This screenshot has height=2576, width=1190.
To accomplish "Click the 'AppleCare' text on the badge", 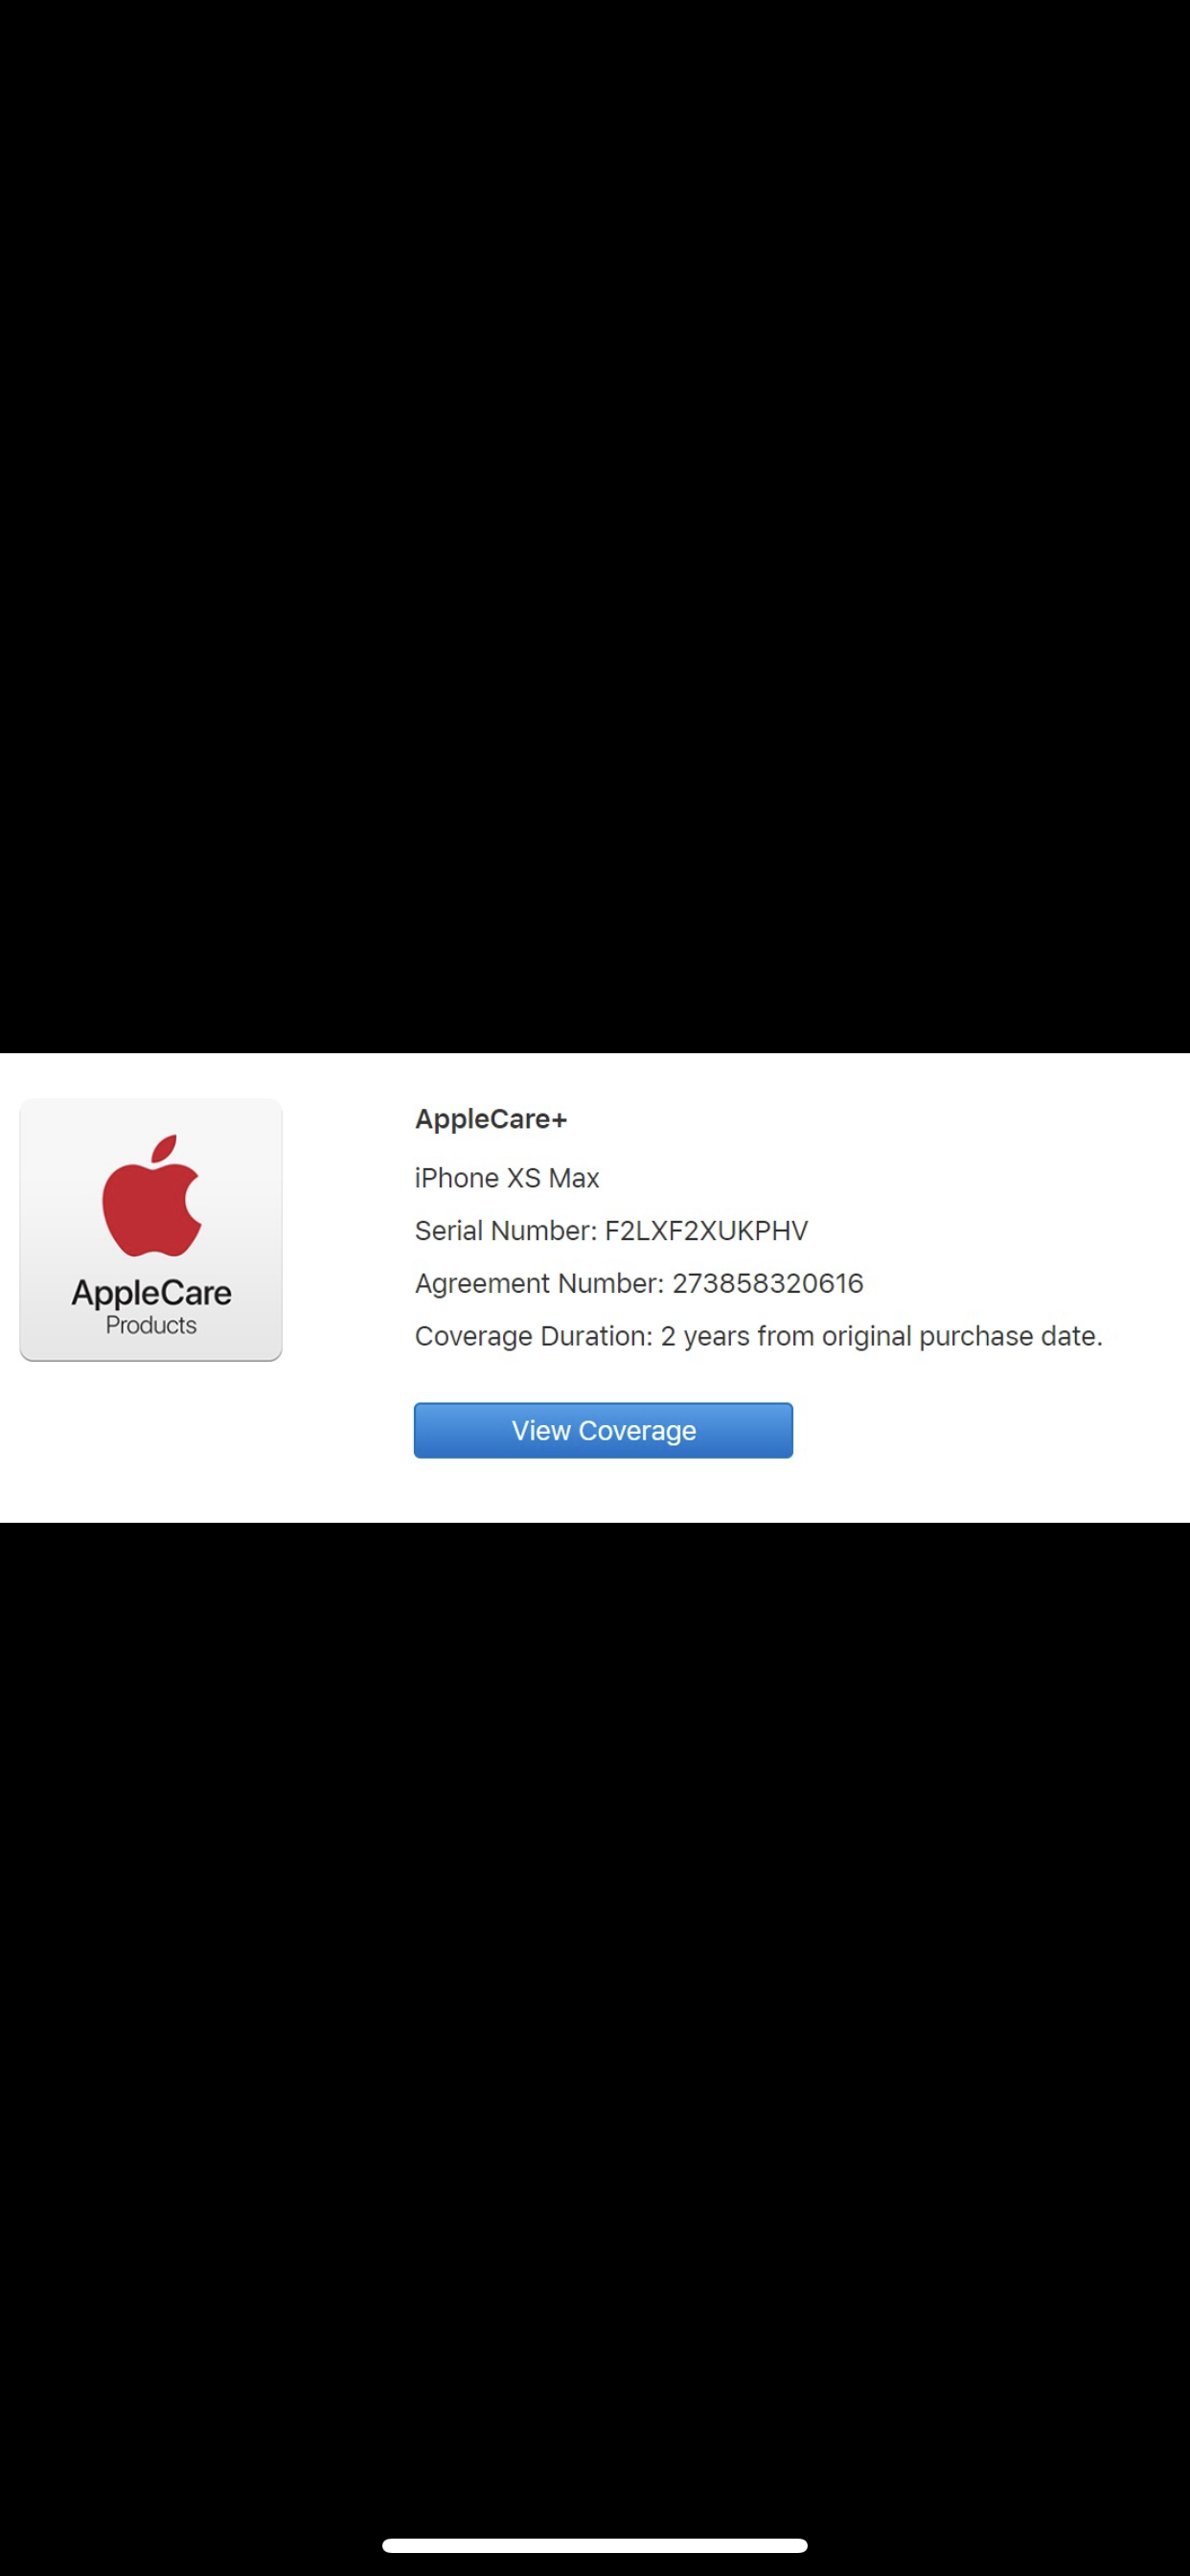I will click(x=151, y=1293).
